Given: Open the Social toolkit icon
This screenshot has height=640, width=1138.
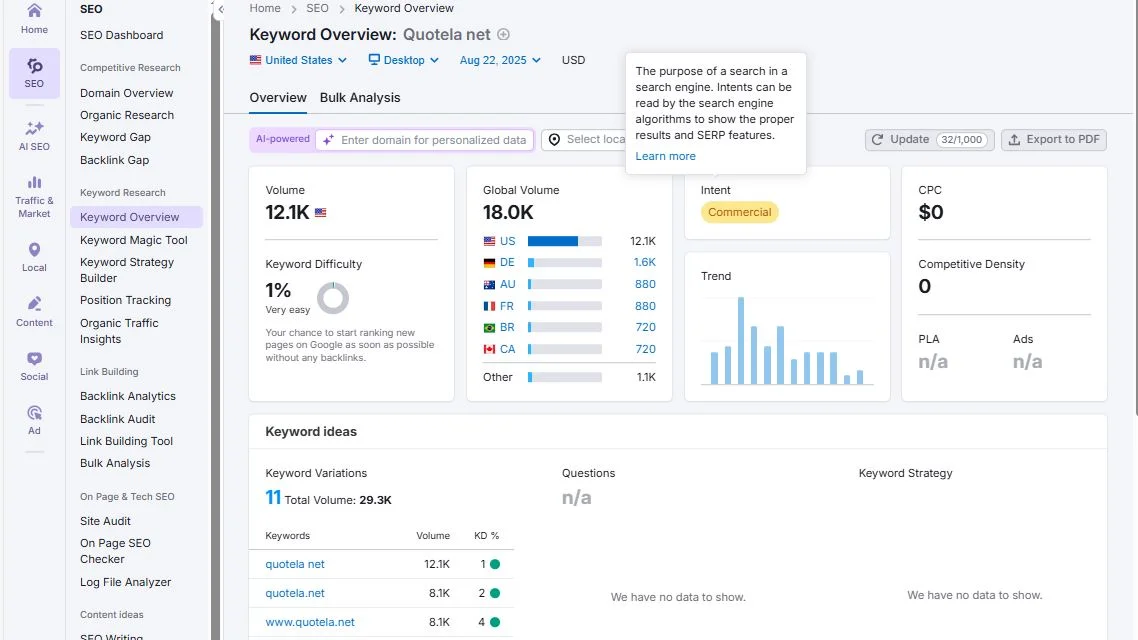Looking at the screenshot, I should [x=33, y=362].
